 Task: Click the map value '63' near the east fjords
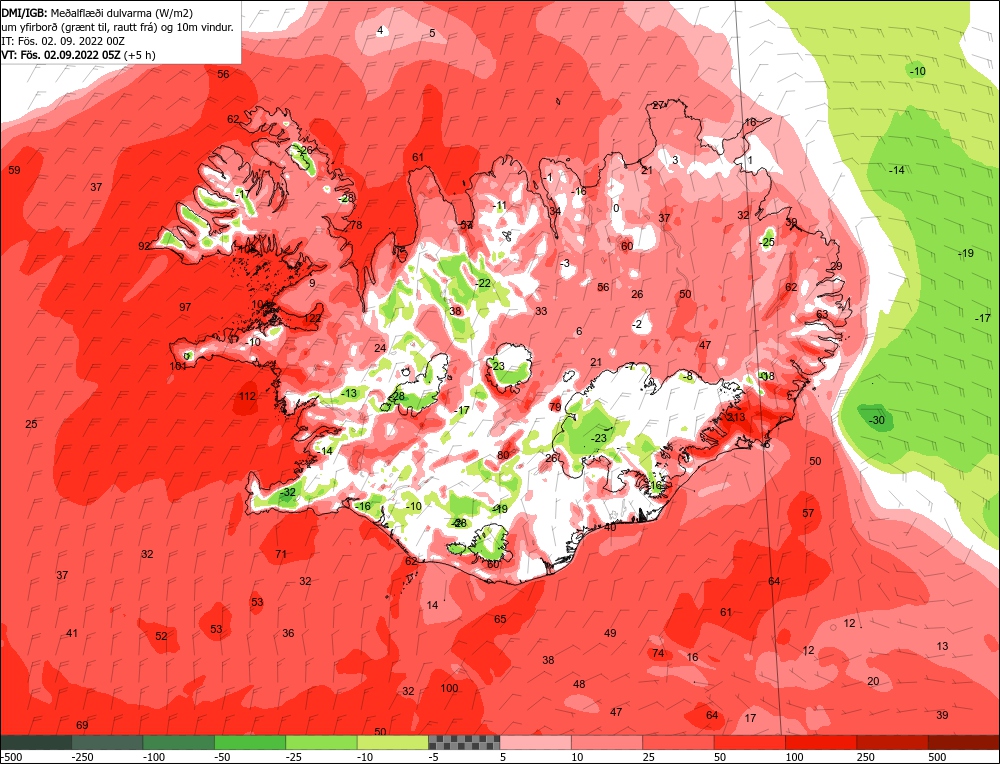[x=822, y=314]
